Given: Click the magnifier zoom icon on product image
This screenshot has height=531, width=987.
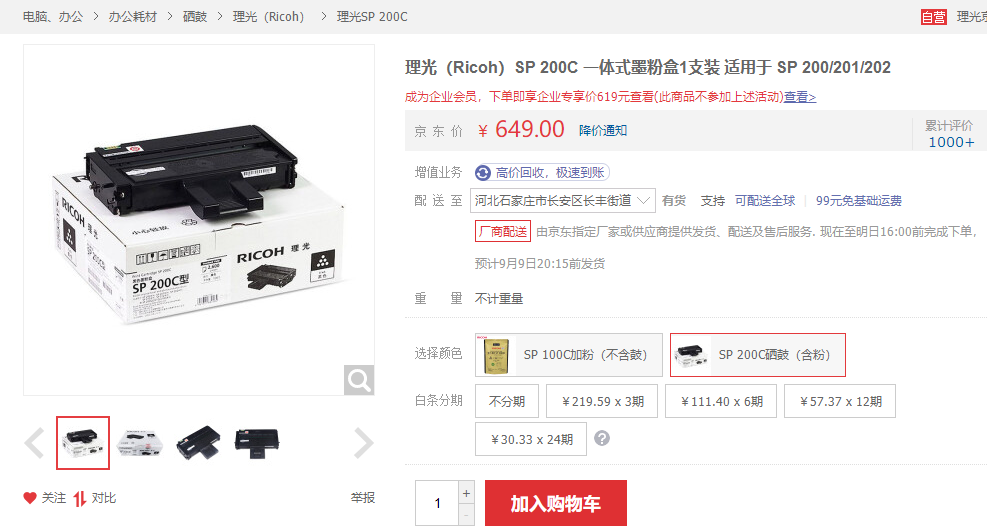Looking at the screenshot, I should tap(359, 380).
